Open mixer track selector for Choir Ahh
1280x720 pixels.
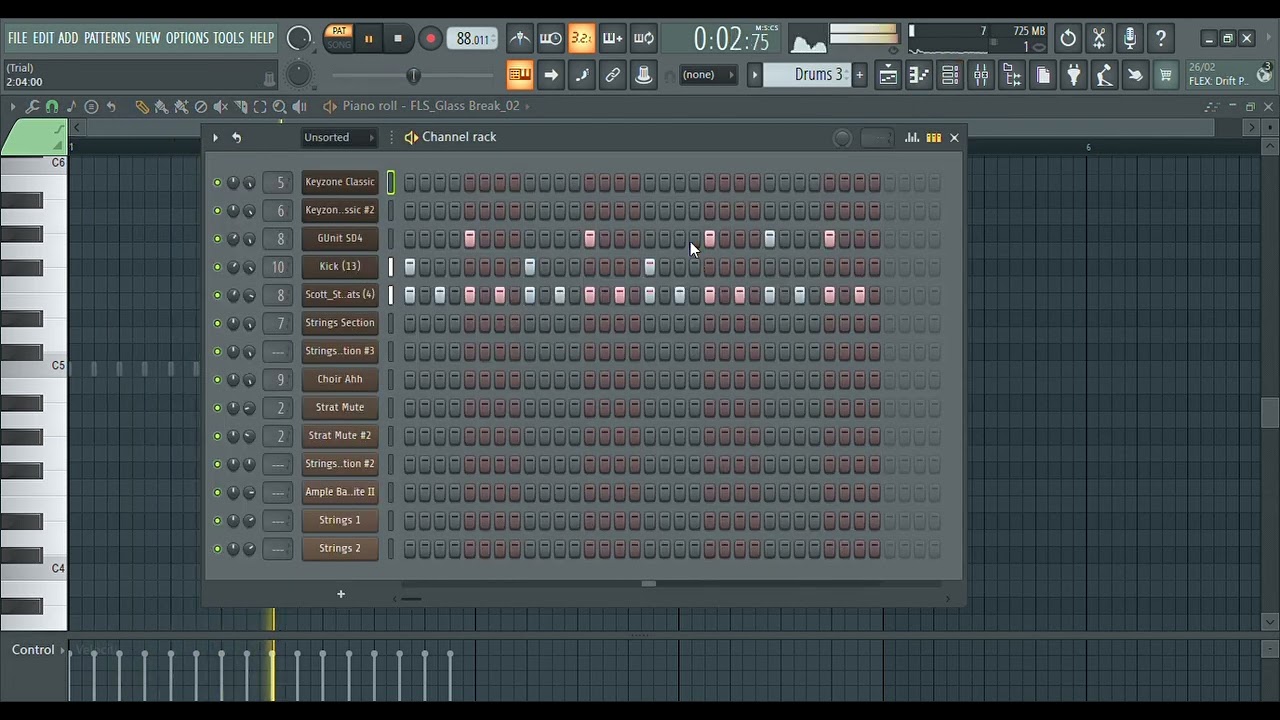click(x=280, y=380)
